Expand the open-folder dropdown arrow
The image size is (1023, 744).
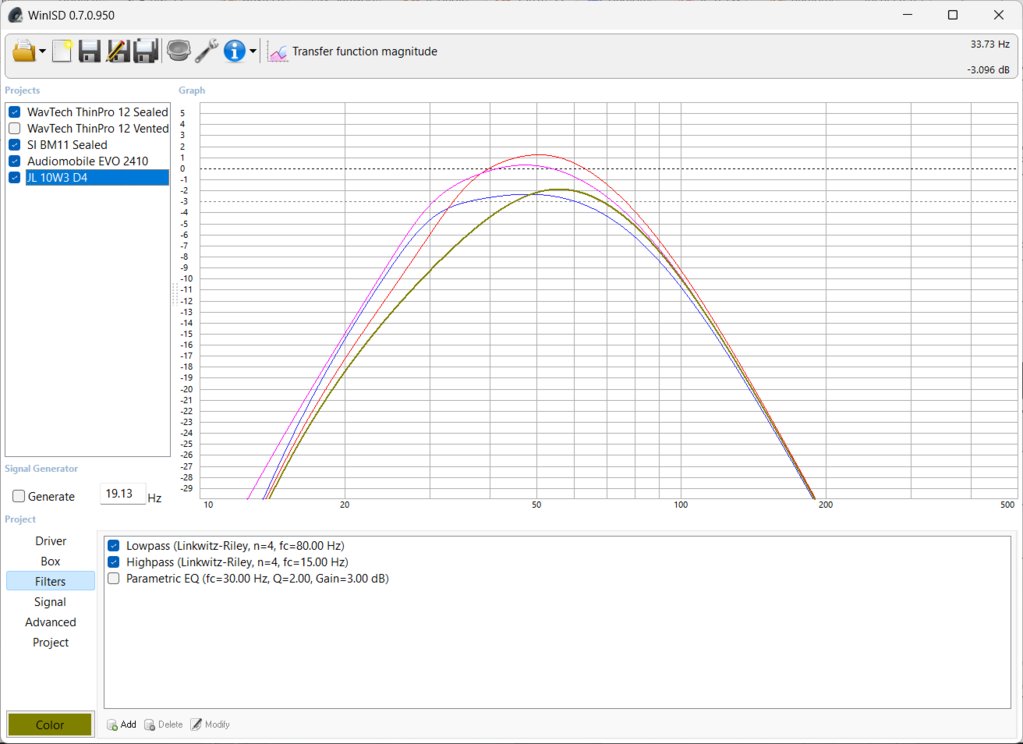point(42,51)
